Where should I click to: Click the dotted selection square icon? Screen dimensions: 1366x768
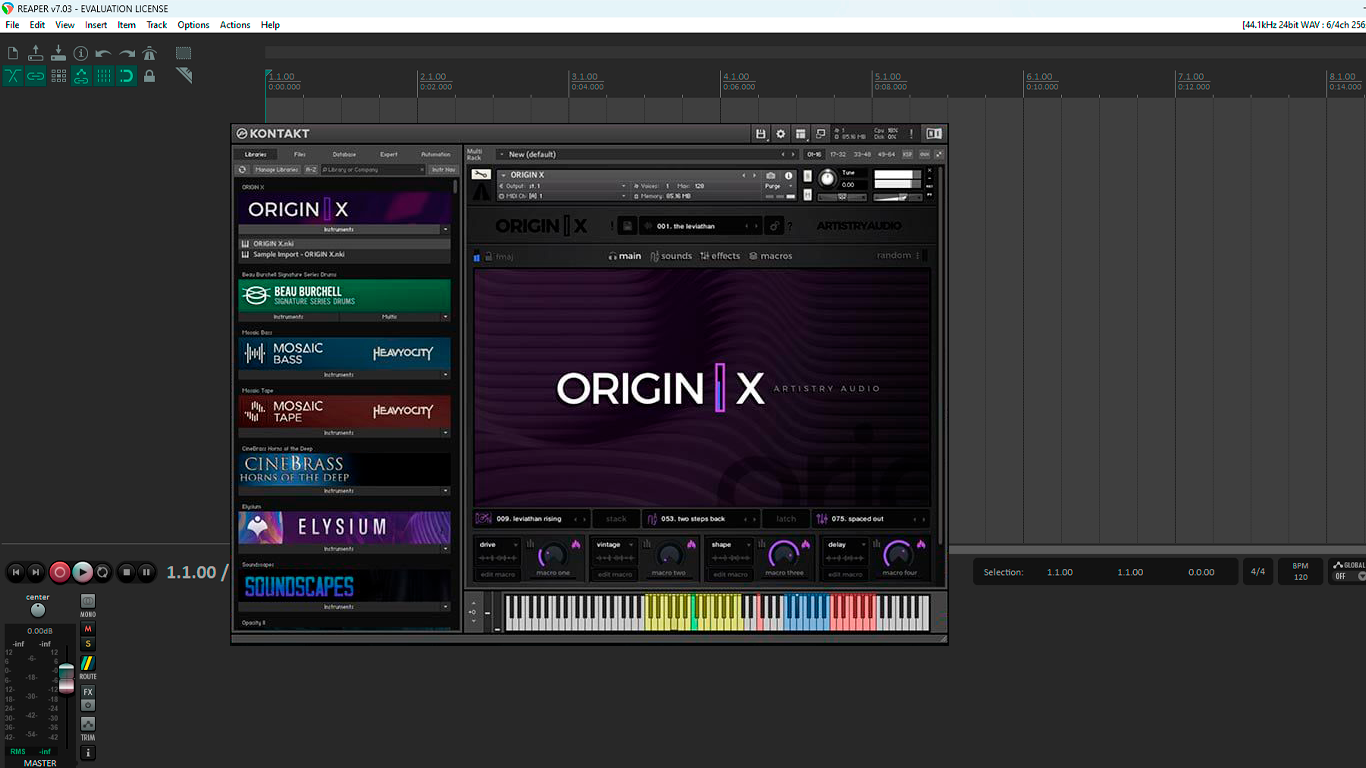coord(184,53)
